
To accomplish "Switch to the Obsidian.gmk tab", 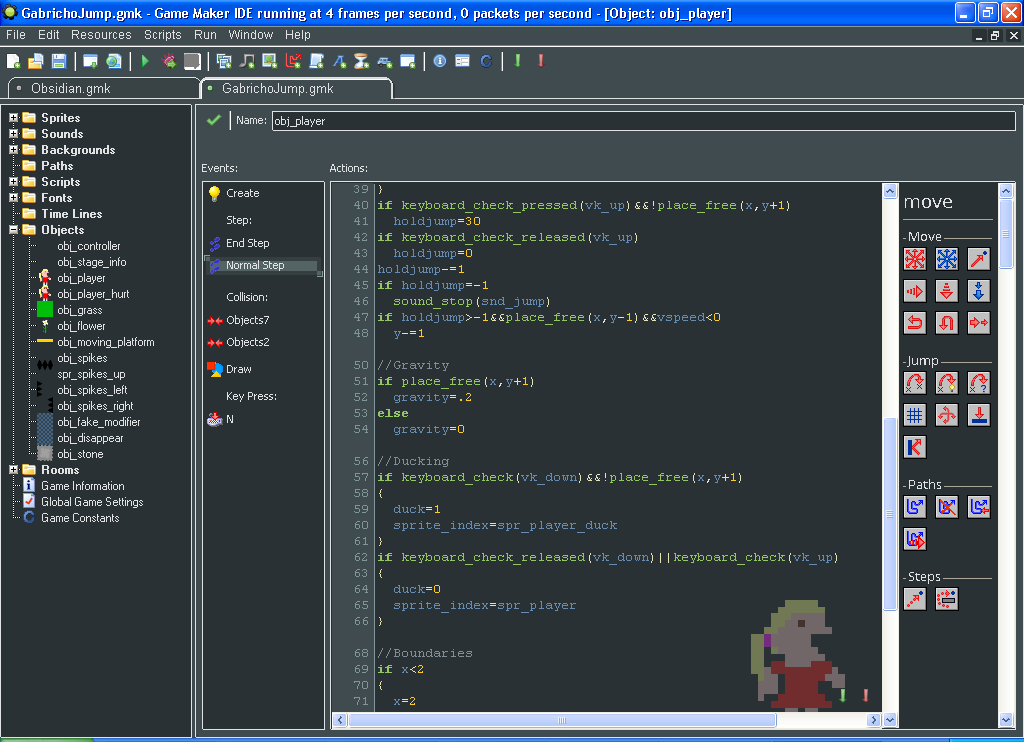I will [x=70, y=88].
